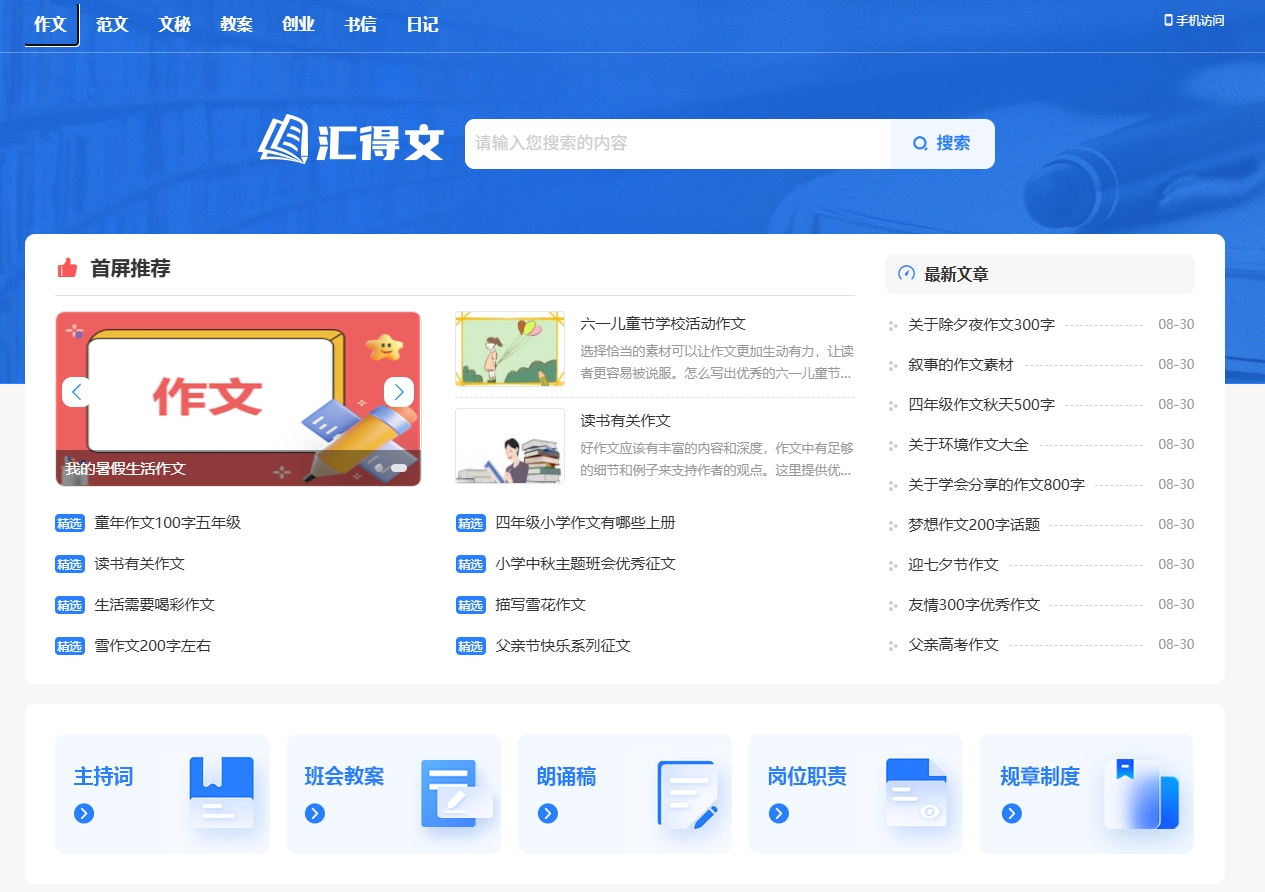
Task: Click the clock icon beside 最新文章
Action: point(906,273)
